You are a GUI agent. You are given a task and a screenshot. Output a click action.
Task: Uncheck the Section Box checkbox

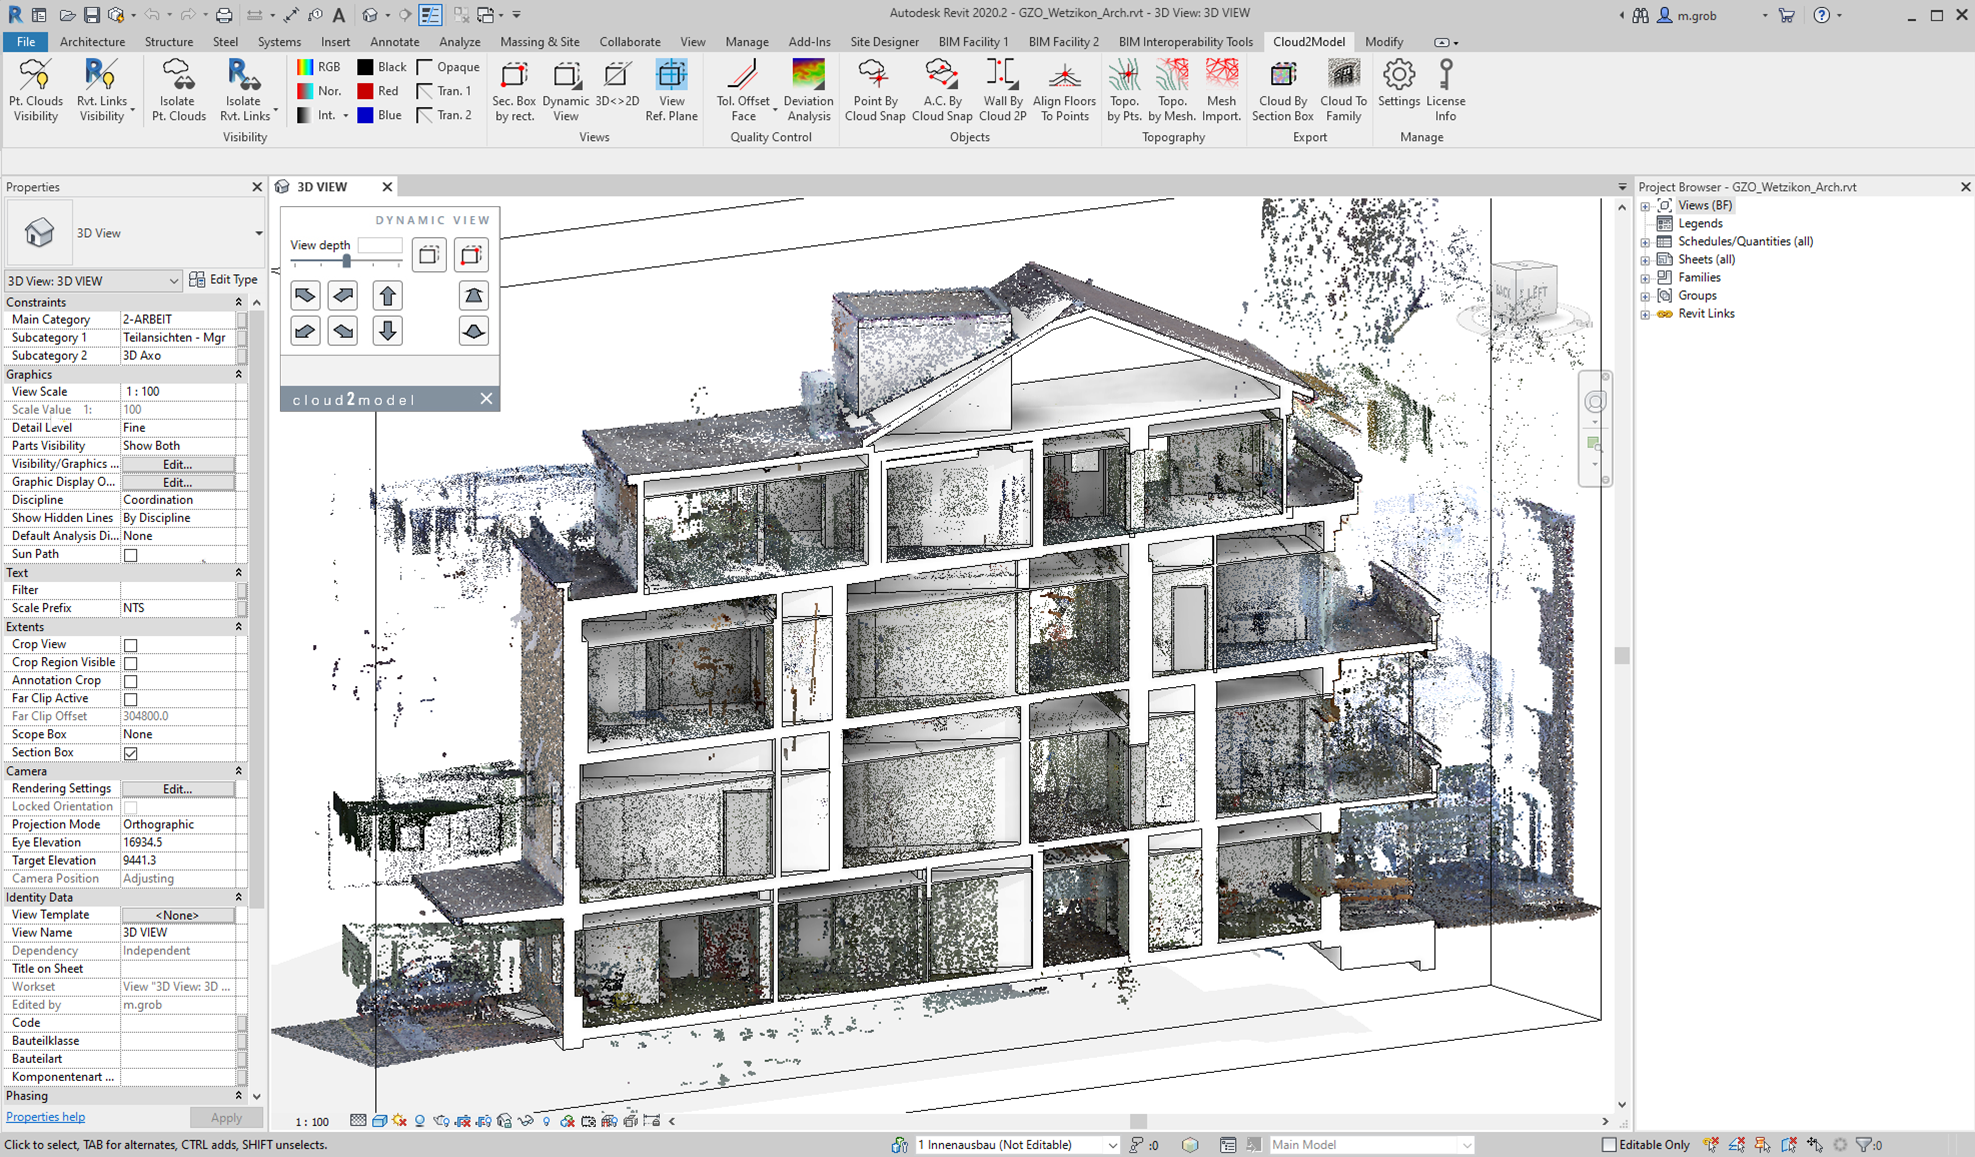[131, 753]
